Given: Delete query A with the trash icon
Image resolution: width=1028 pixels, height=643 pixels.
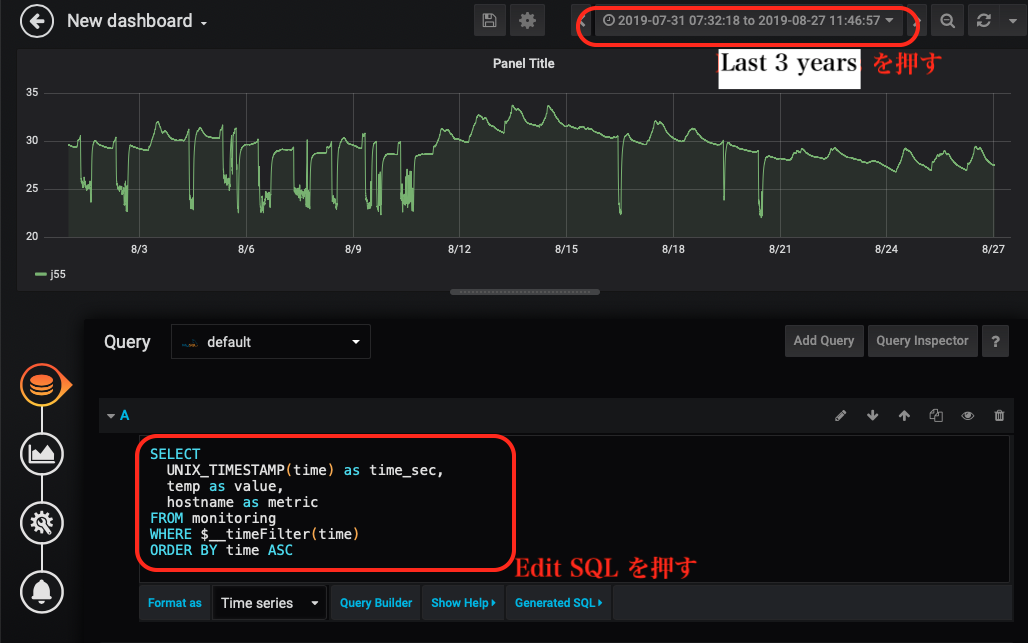Looking at the screenshot, I should (999, 416).
